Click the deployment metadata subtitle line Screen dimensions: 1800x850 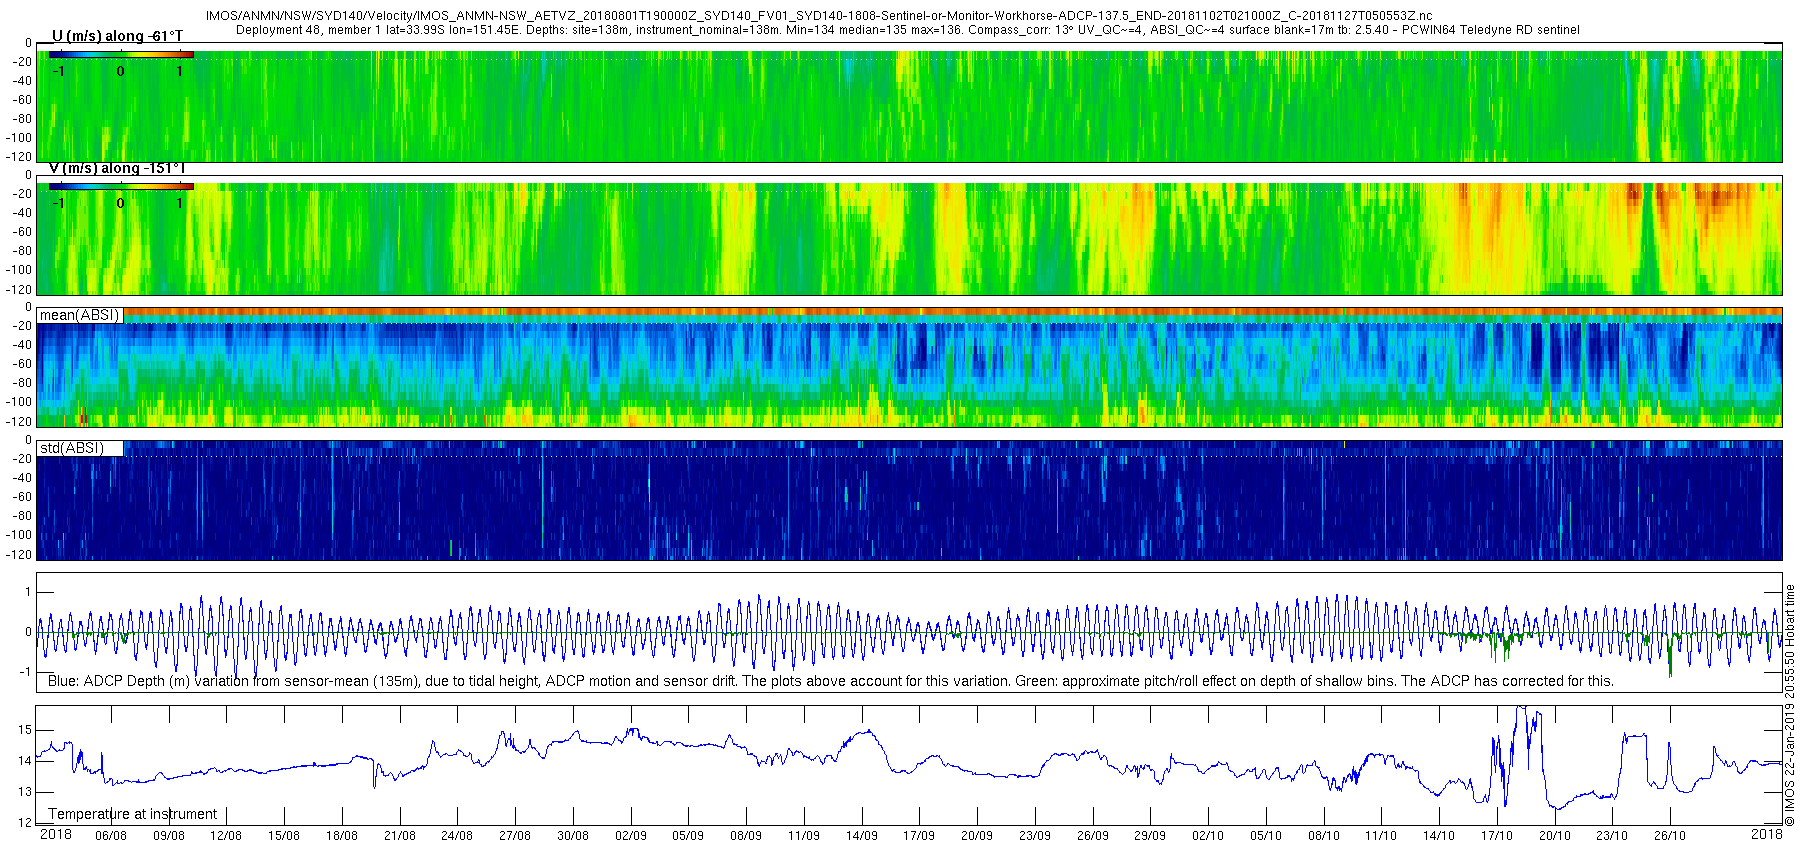click(908, 30)
